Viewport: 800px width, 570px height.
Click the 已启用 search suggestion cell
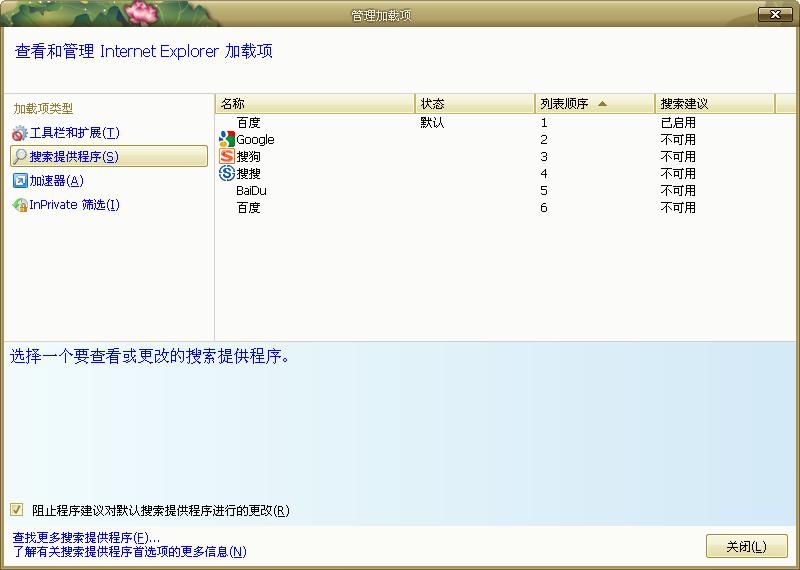point(678,122)
